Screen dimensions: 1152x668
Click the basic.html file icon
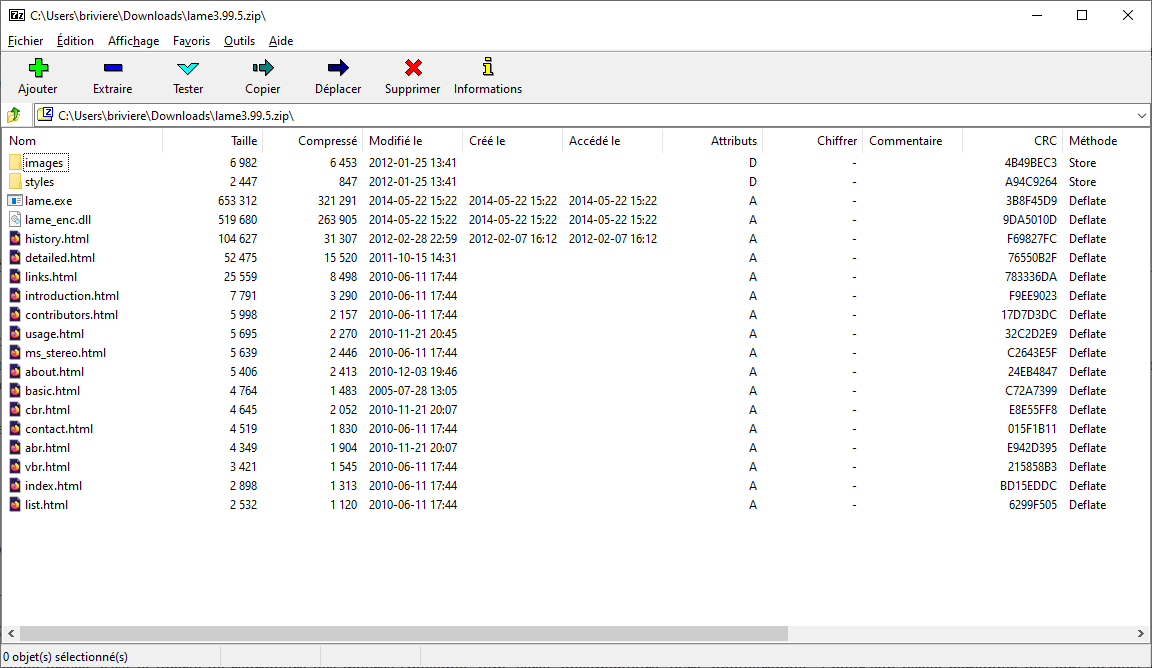coord(15,391)
